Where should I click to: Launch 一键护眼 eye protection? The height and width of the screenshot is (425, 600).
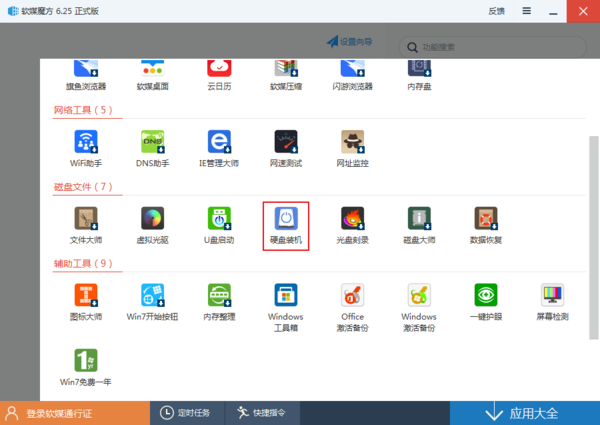click(485, 303)
